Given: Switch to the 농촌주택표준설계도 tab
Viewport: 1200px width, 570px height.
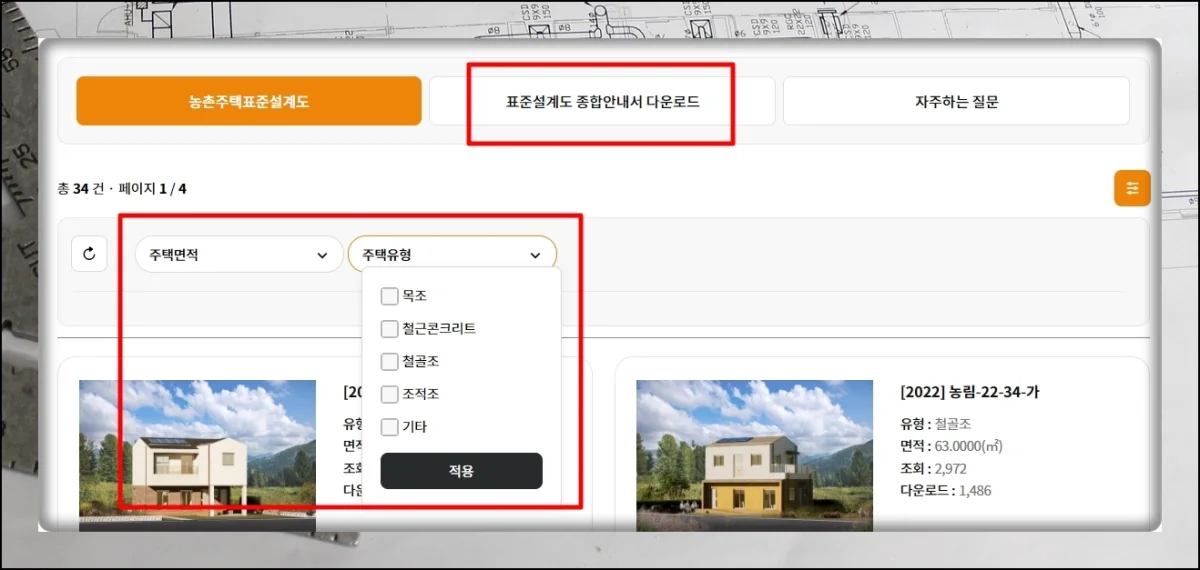Looking at the screenshot, I should (x=249, y=102).
